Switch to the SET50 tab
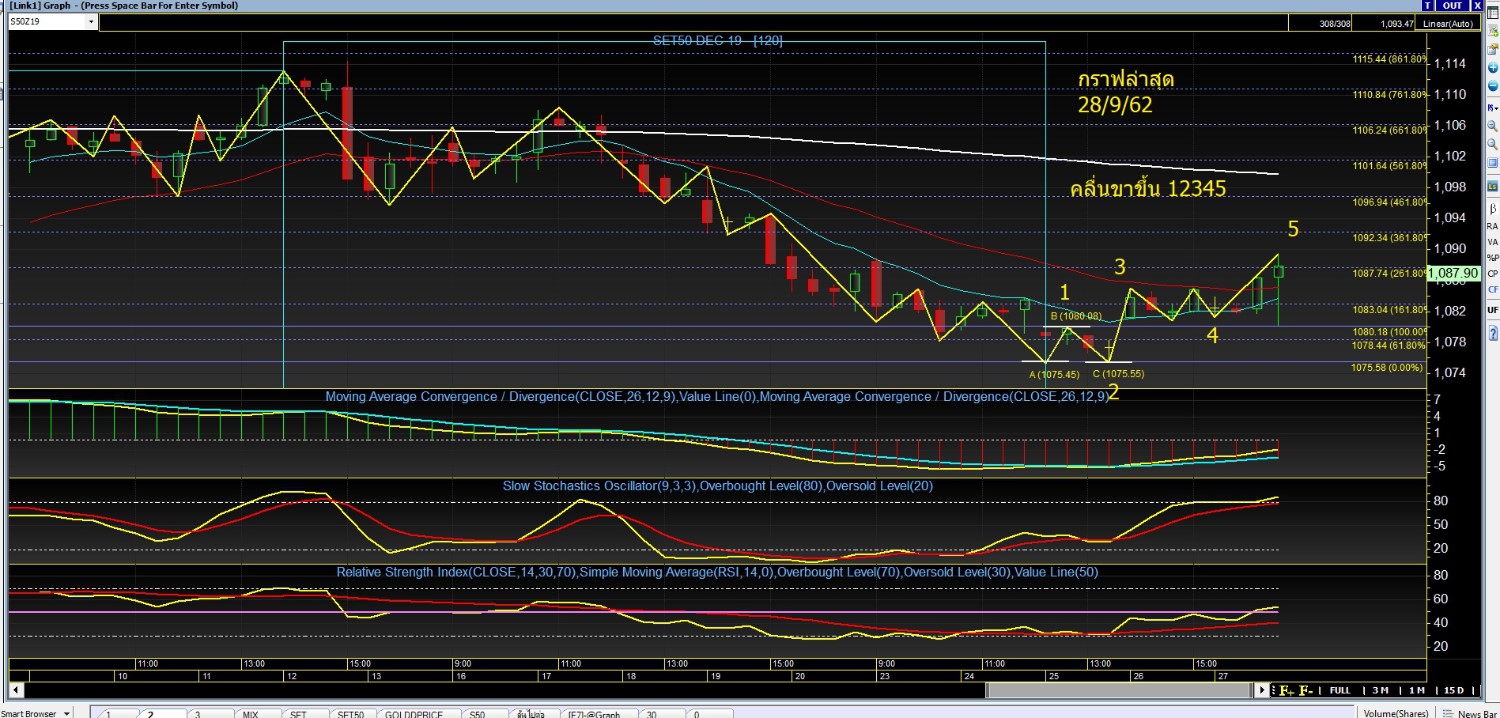Image resolution: width=1500 pixels, height=718 pixels. [354, 713]
